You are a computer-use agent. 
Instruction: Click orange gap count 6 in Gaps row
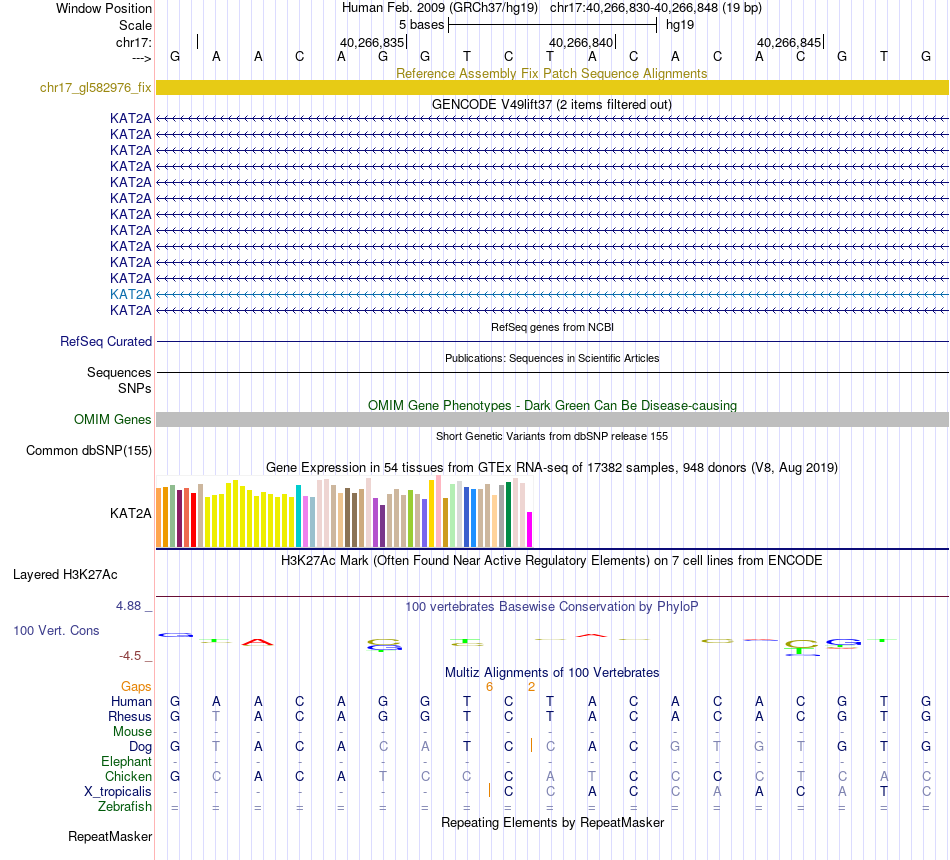[x=490, y=687]
